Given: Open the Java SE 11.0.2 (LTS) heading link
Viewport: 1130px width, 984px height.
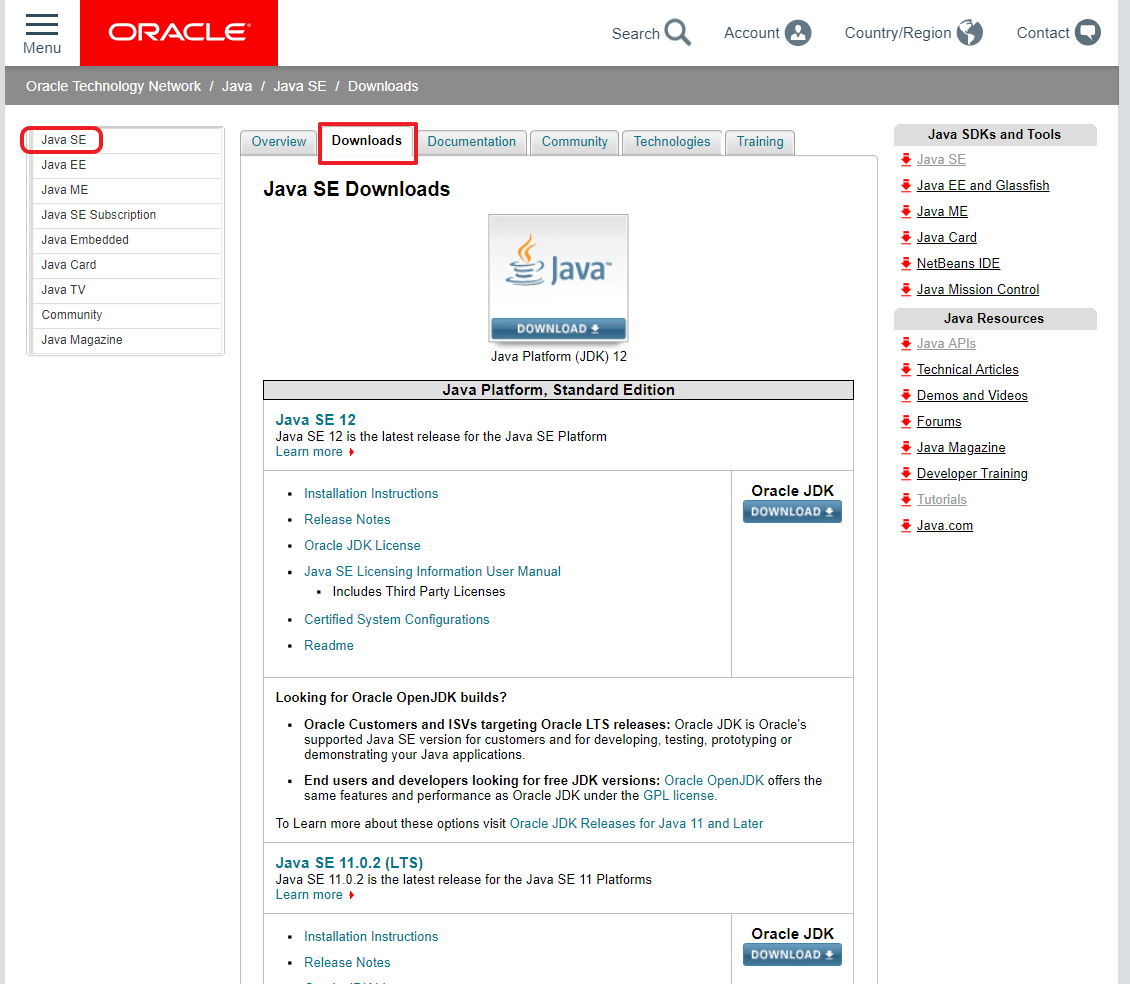Looking at the screenshot, I should click(x=350, y=863).
